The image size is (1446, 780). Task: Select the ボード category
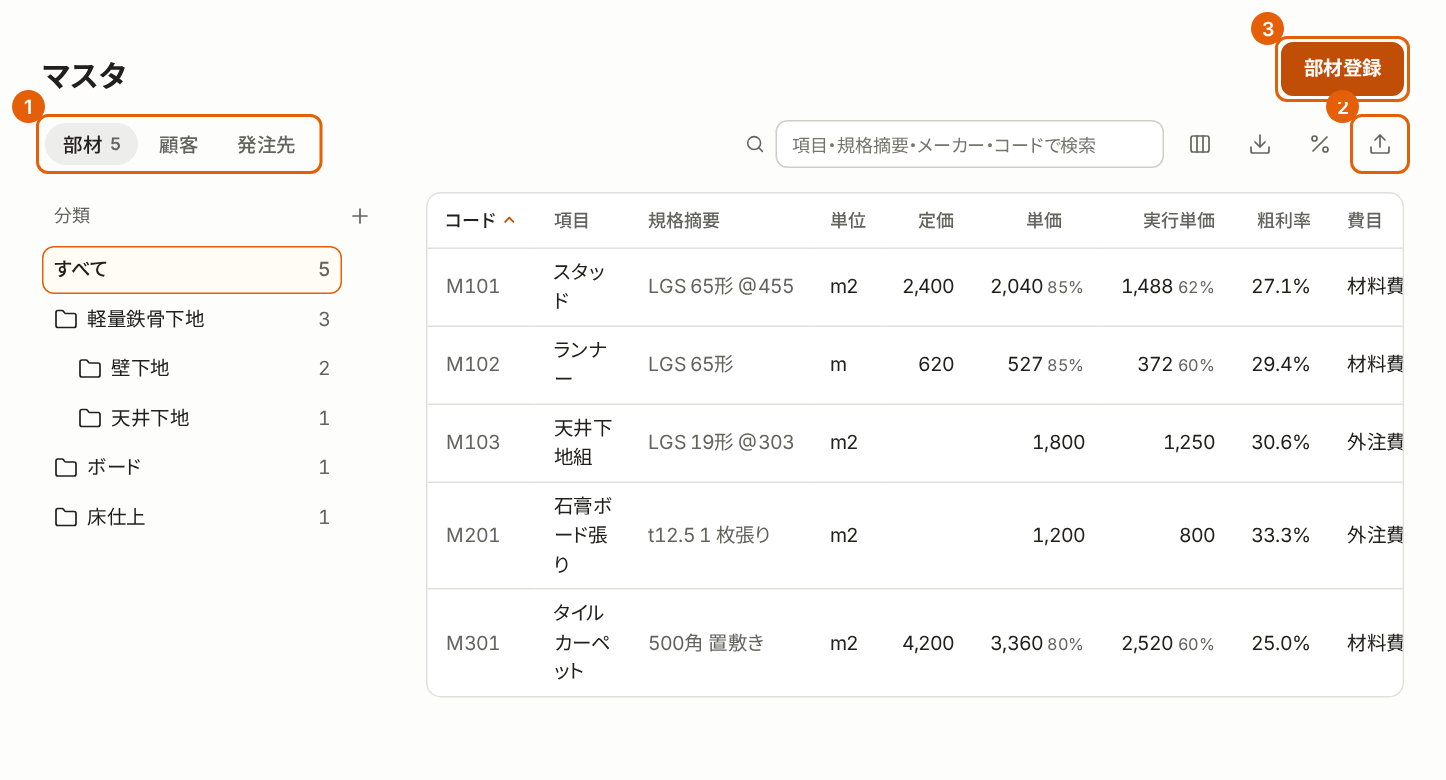[x=192, y=468]
